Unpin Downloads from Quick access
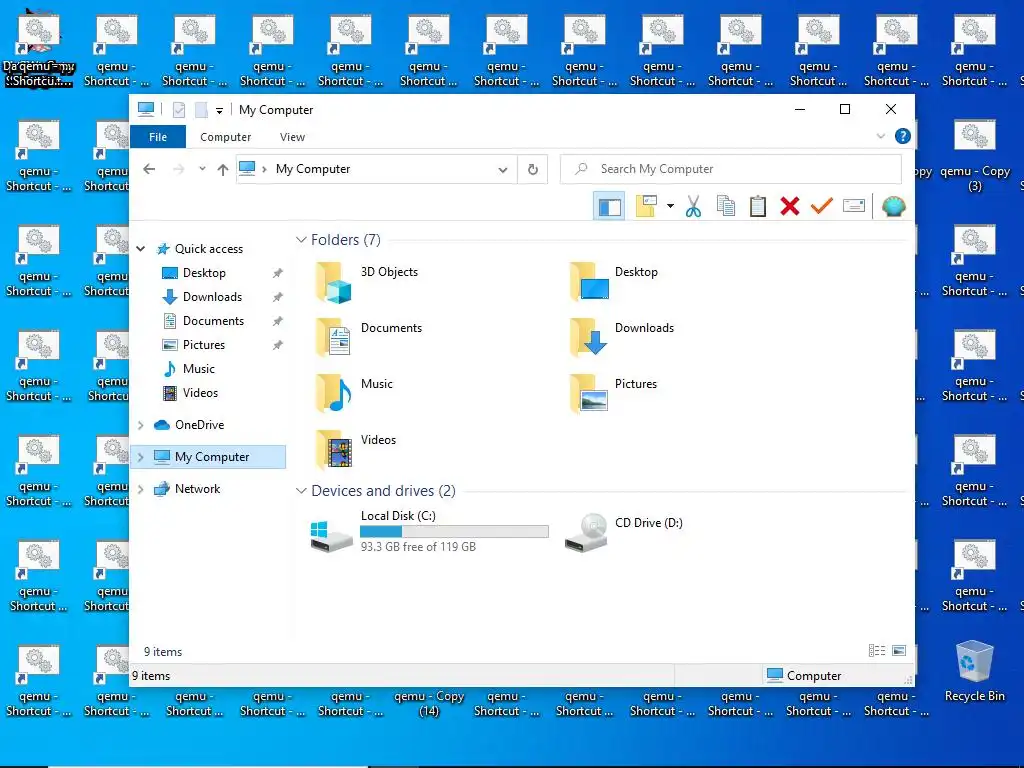This screenshot has width=1024, height=768. [x=278, y=297]
